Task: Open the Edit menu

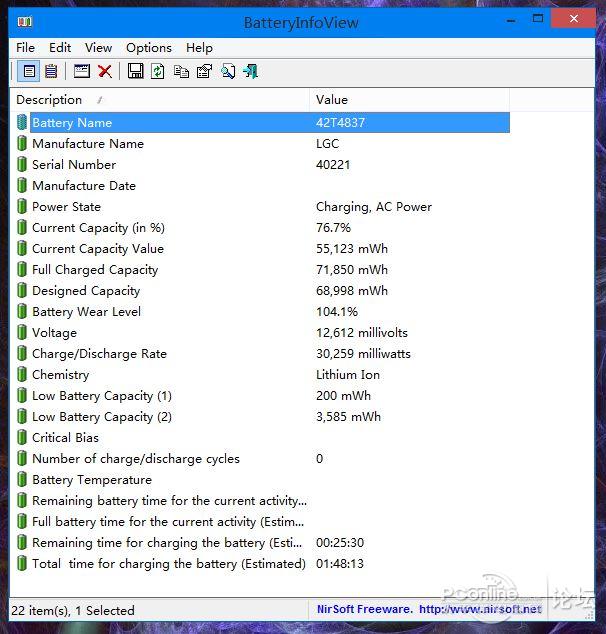Action: [60, 48]
